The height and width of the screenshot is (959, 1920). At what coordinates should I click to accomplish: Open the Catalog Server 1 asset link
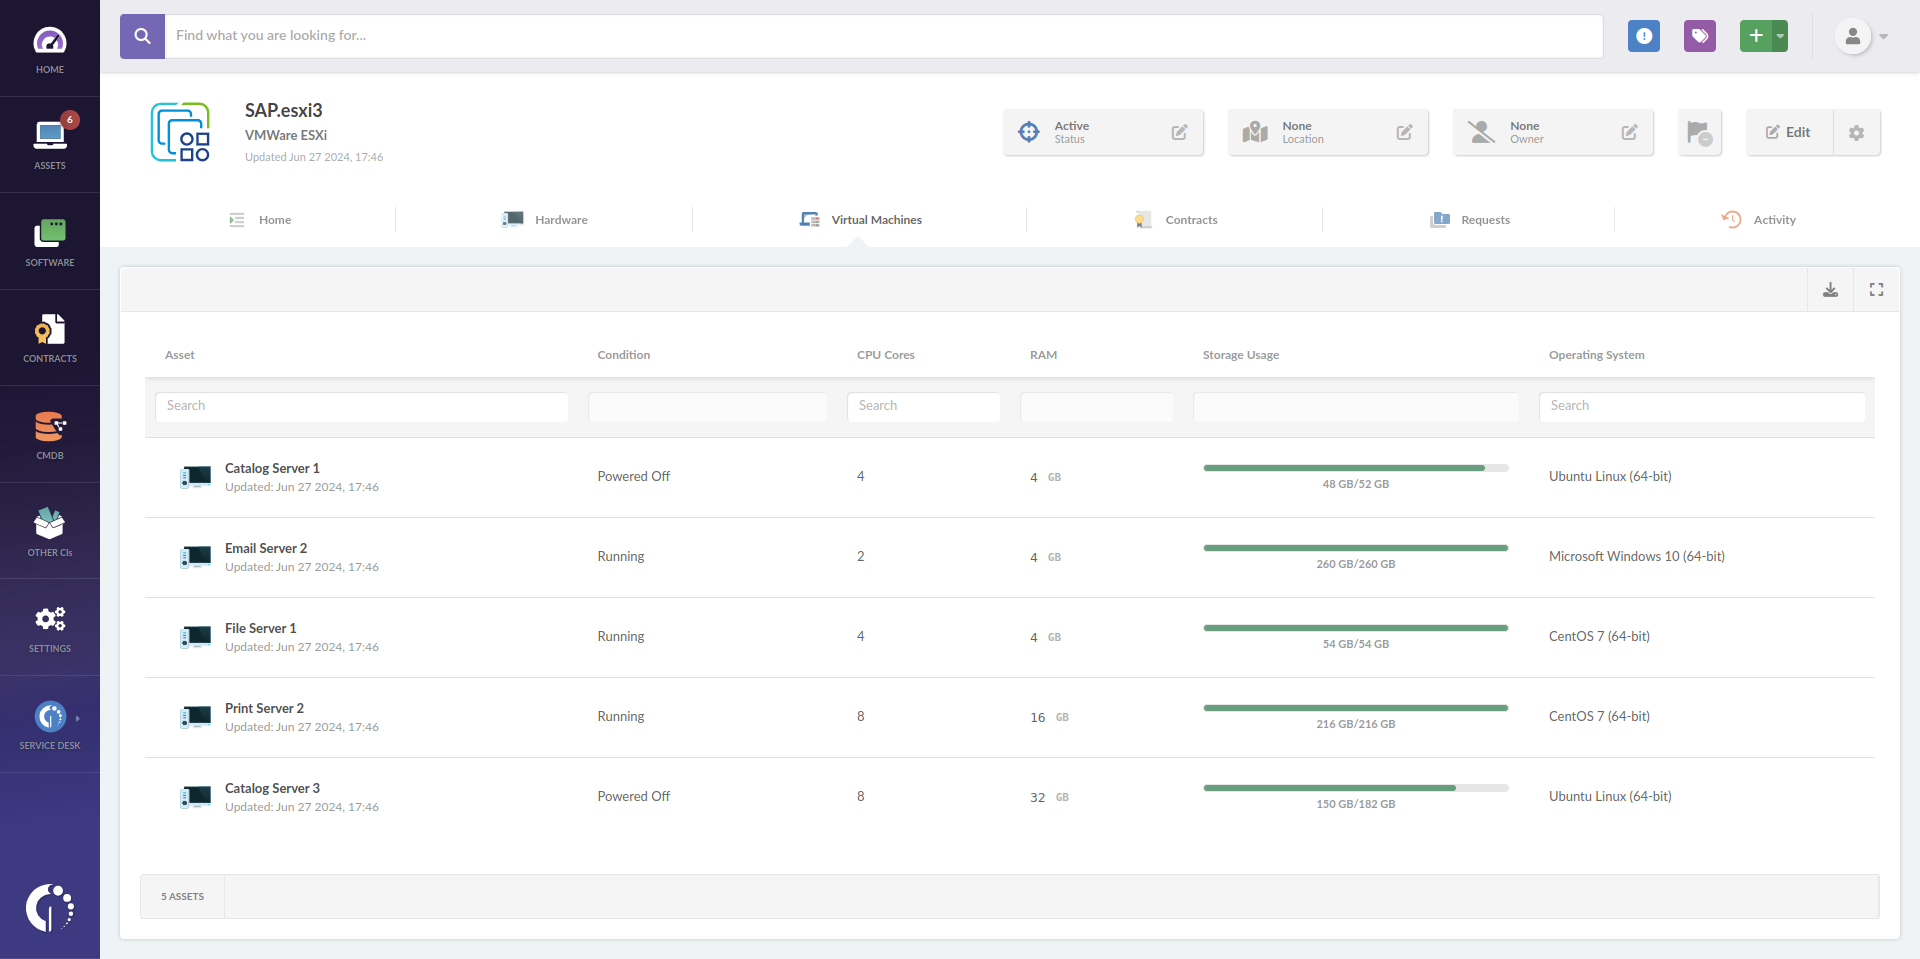(x=272, y=468)
